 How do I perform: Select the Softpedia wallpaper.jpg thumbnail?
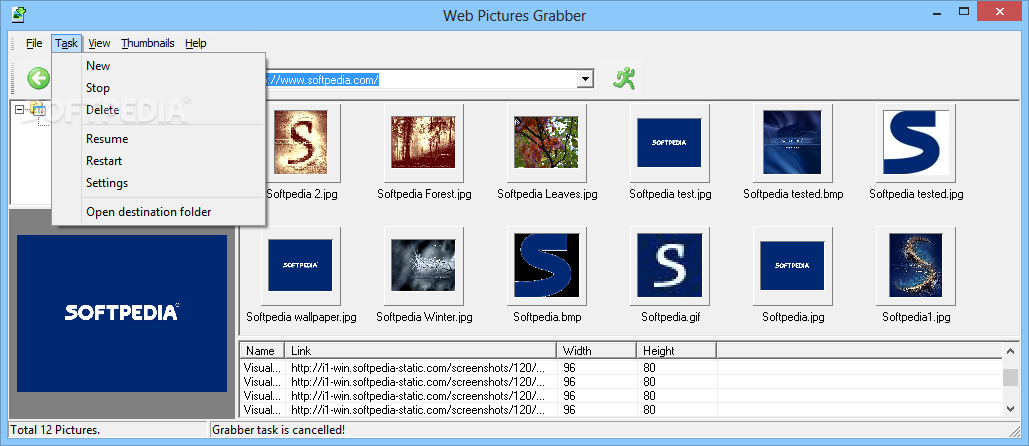(301, 266)
